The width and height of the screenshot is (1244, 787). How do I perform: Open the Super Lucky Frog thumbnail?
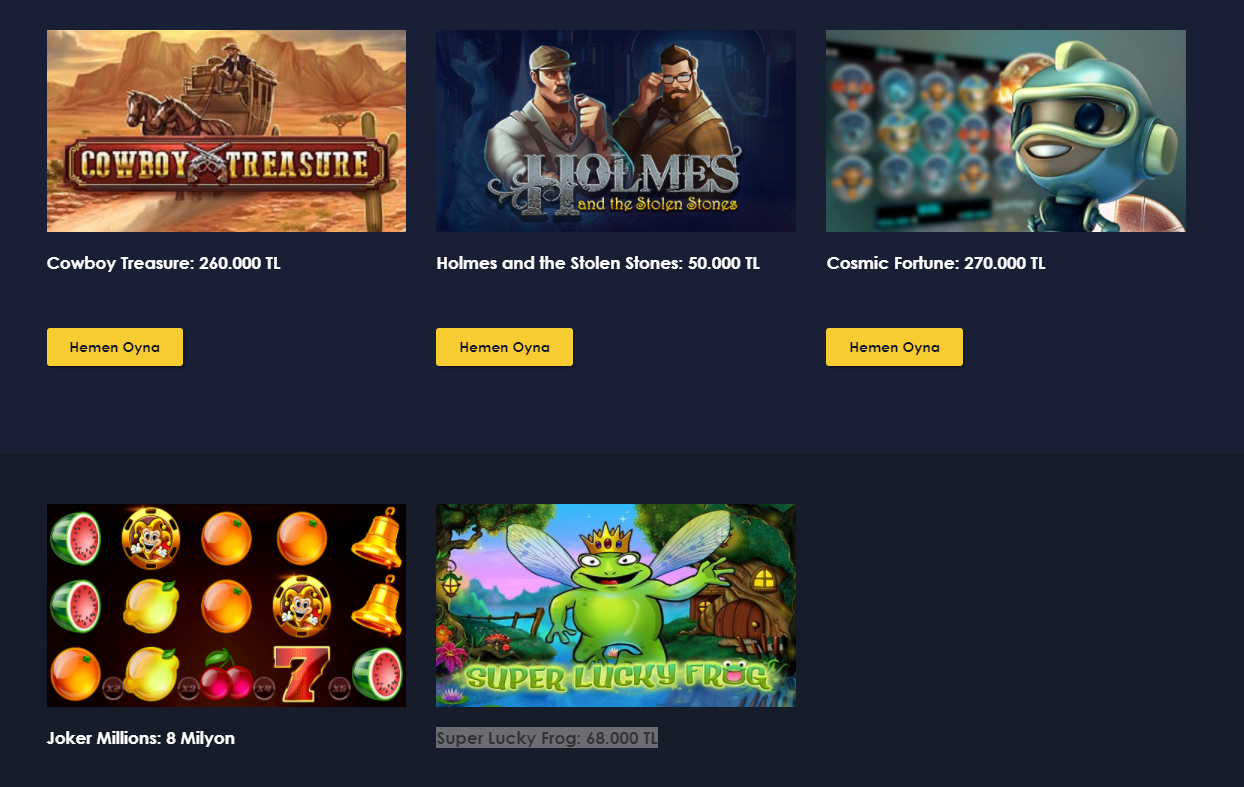point(616,605)
